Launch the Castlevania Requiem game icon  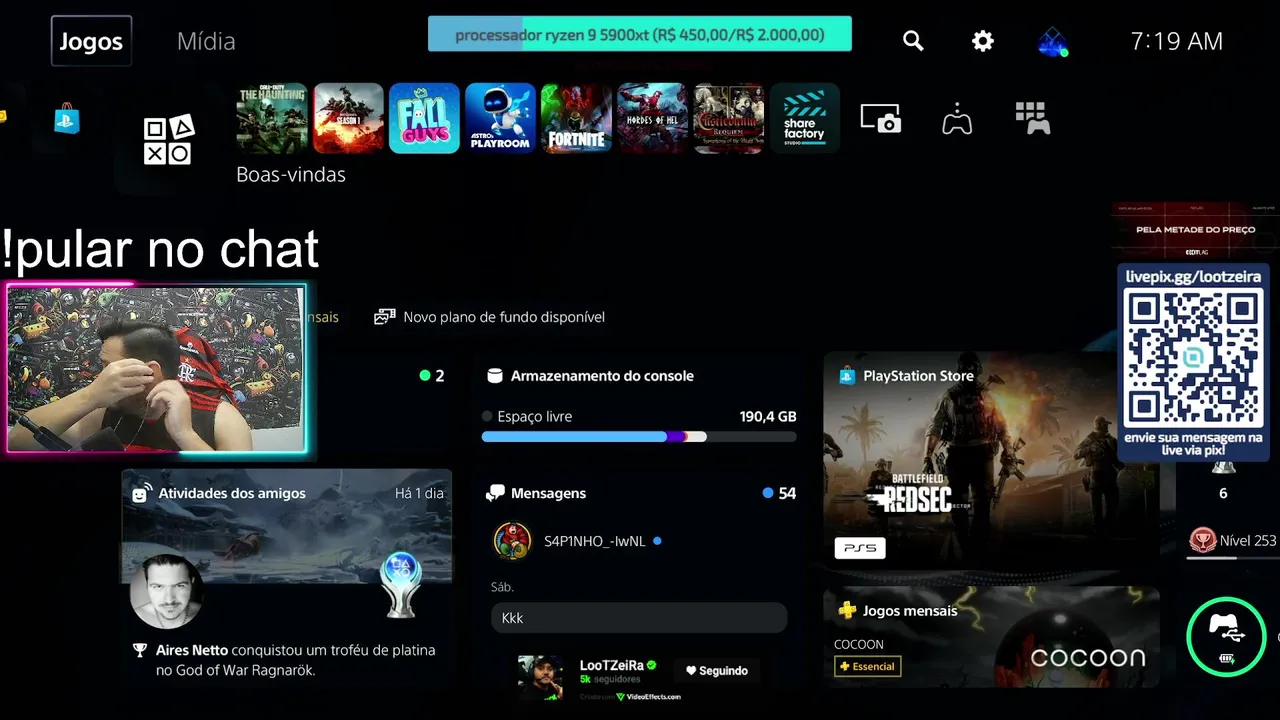[728, 118]
